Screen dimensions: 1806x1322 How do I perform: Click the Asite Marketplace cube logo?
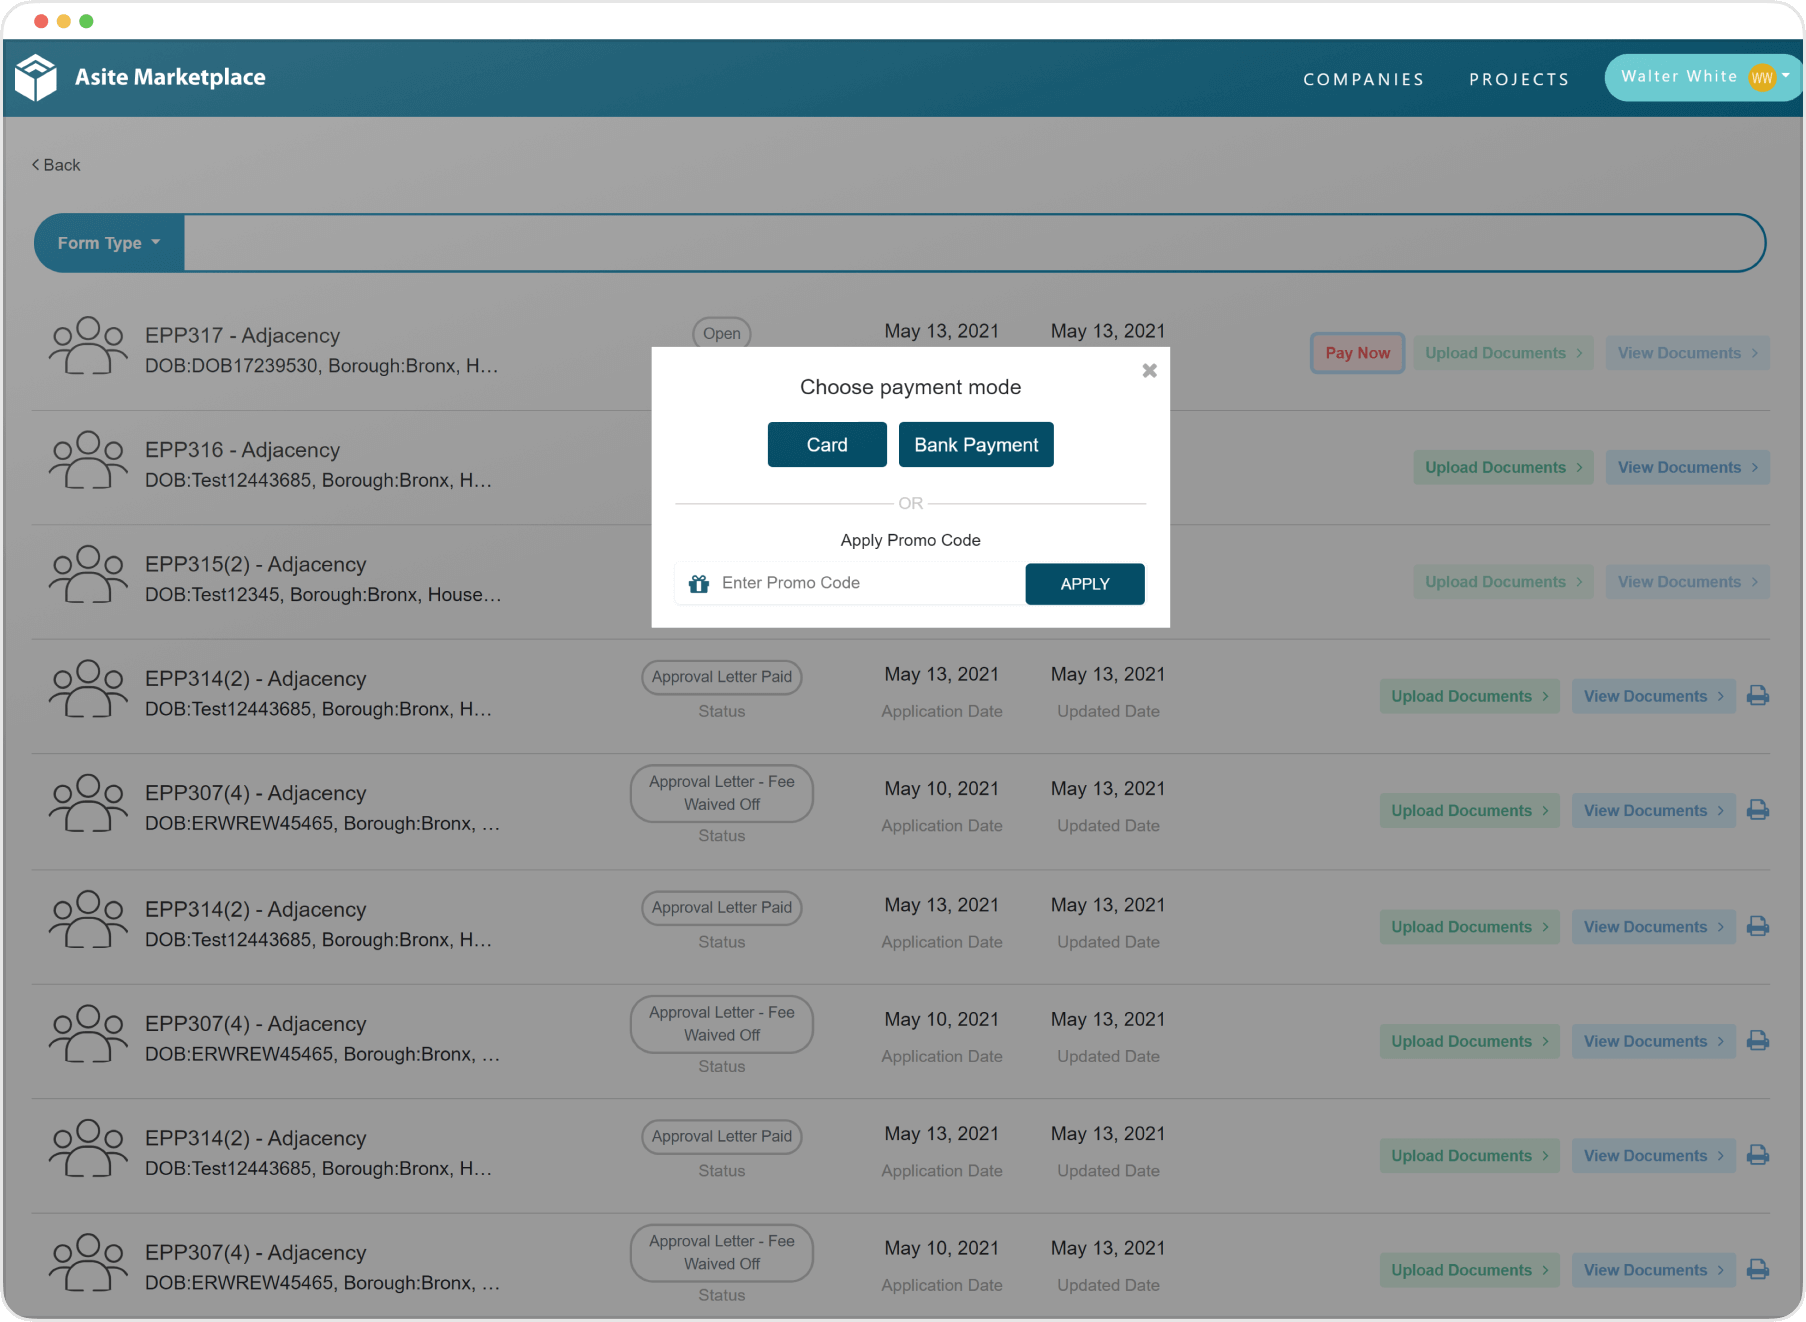click(36, 76)
